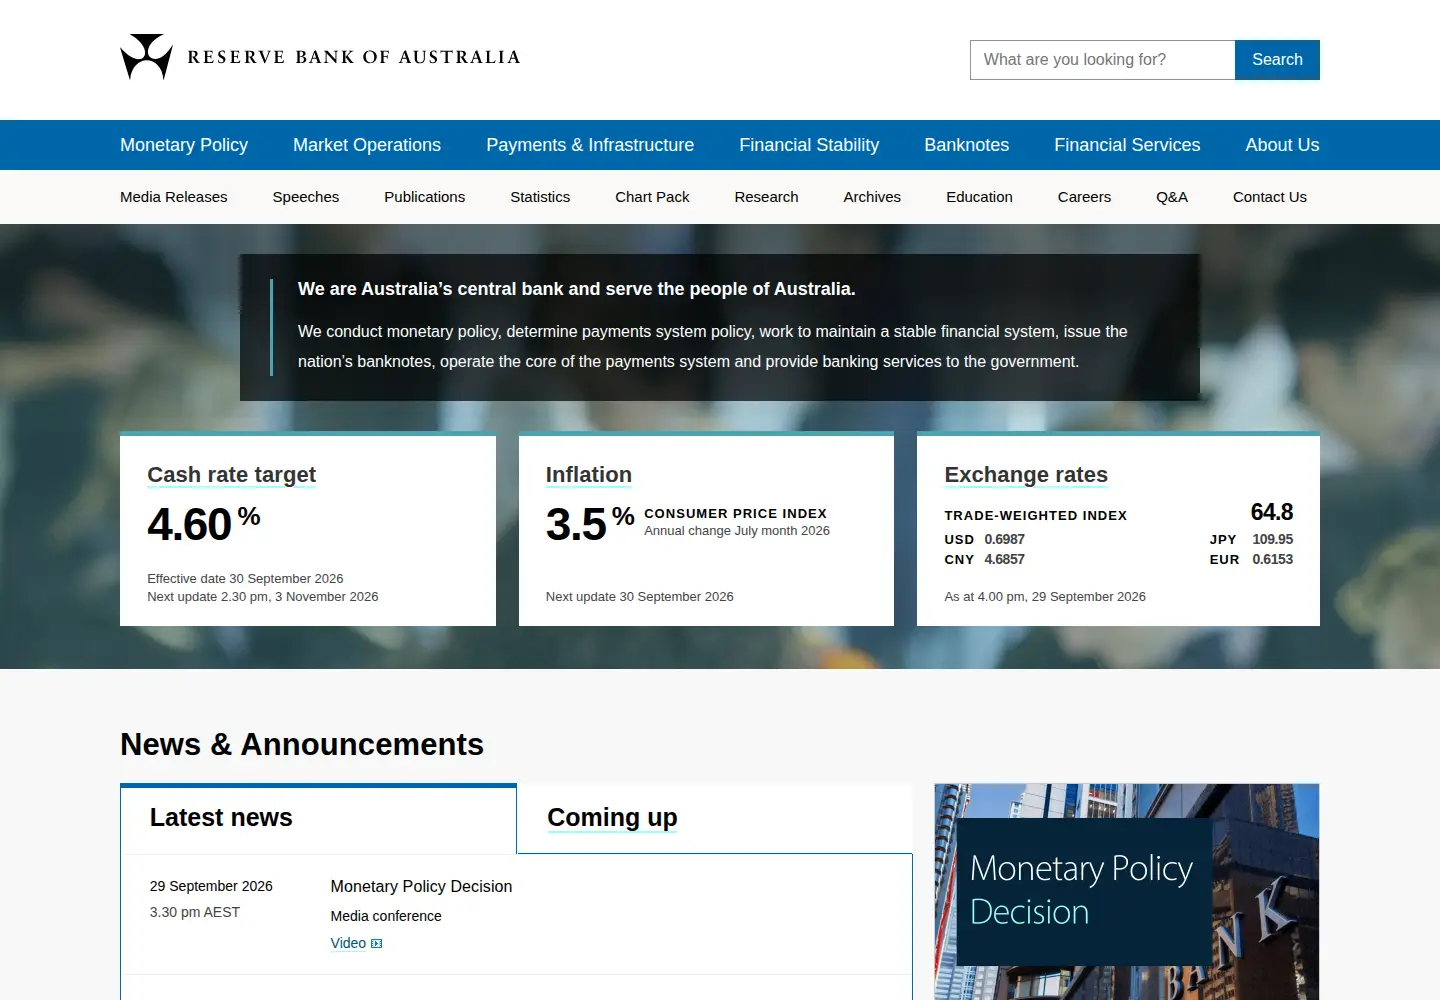
Task: Switch to the Coming up tab
Action: (x=715, y=818)
